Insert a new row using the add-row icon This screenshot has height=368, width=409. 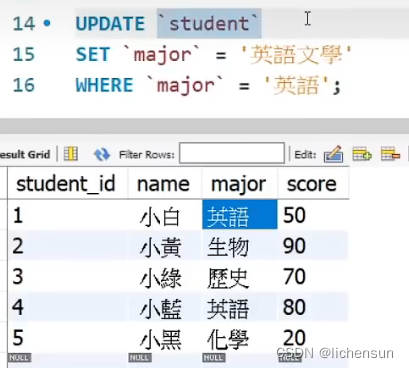362,154
